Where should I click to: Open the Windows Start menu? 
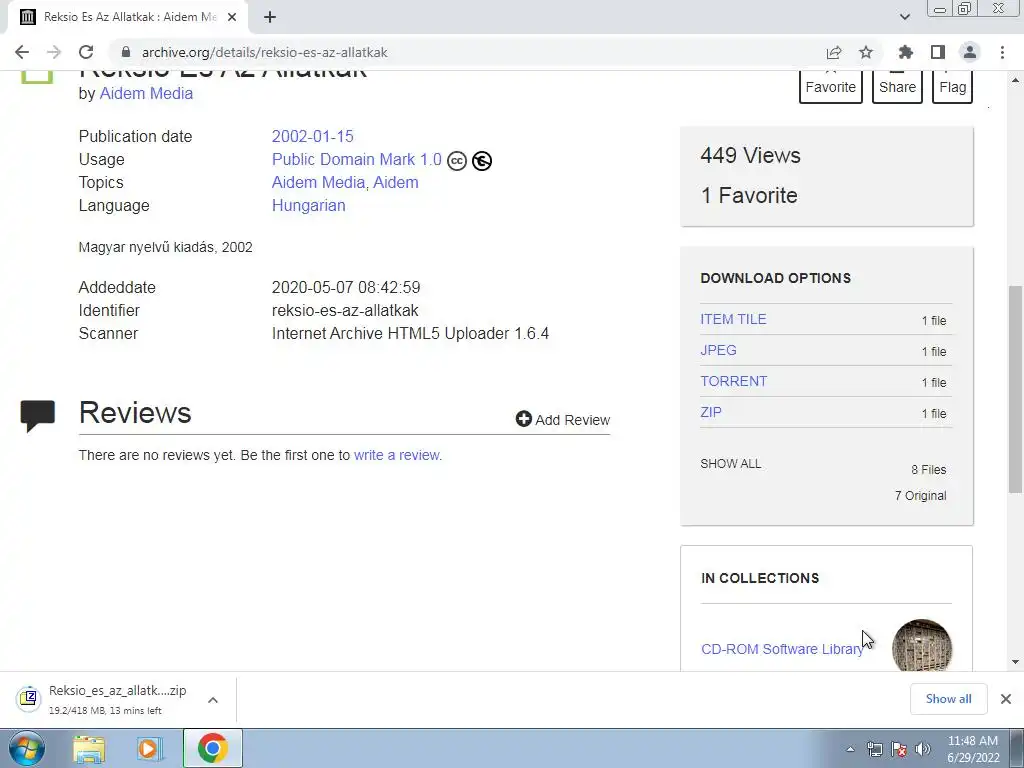pos(26,748)
